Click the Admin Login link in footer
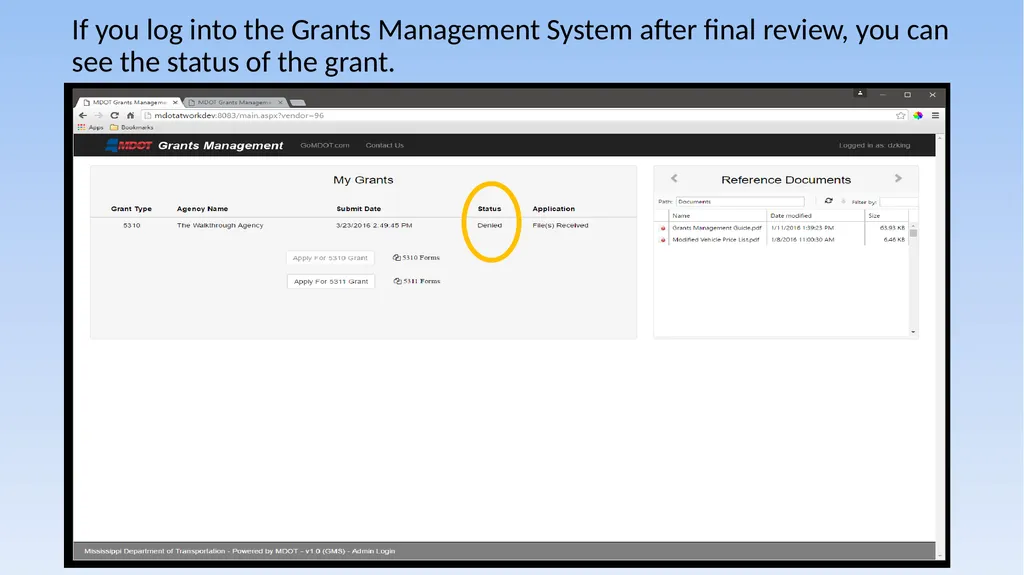The width and height of the screenshot is (1024, 575). (x=374, y=551)
